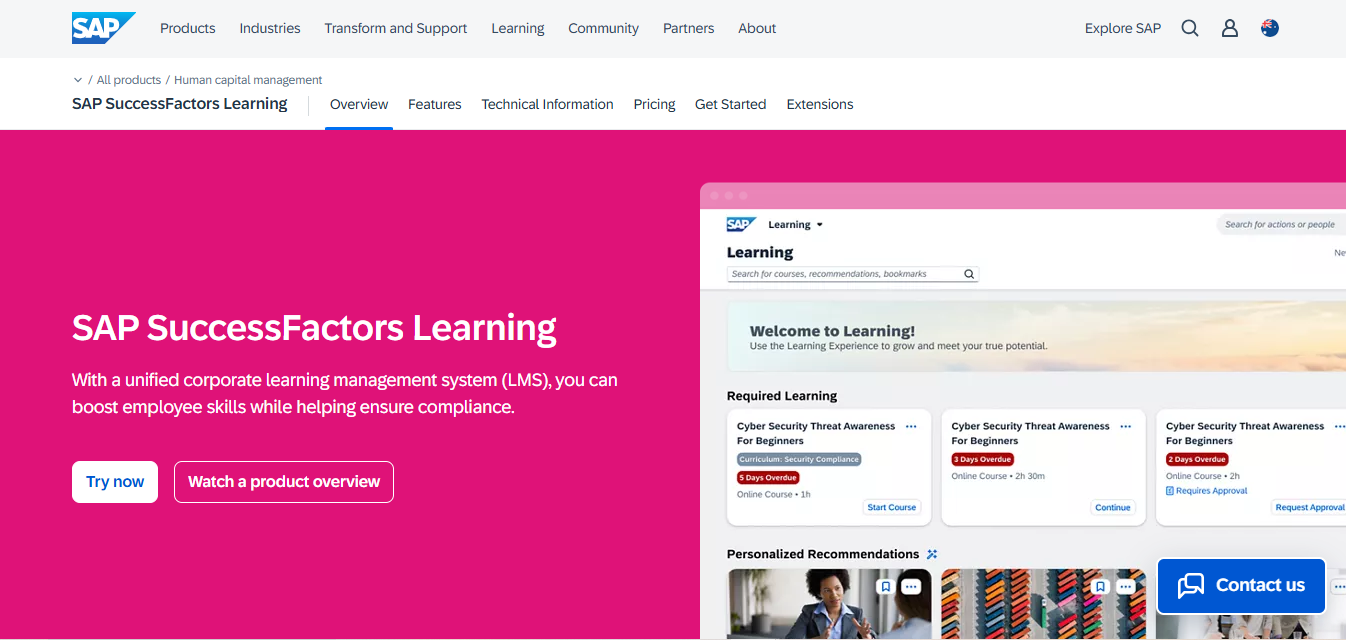
Task: Click the Requires Approval document icon
Action: coord(1170,491)
